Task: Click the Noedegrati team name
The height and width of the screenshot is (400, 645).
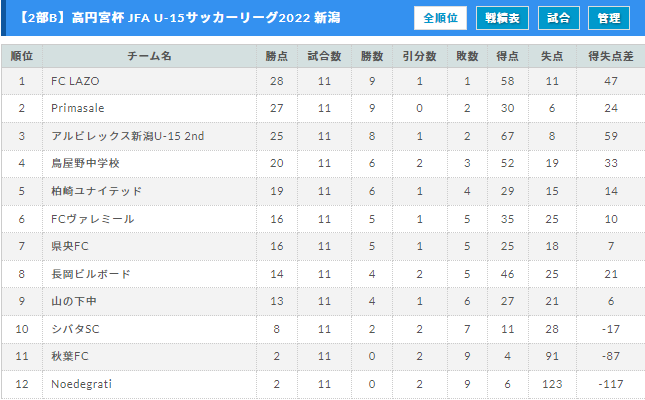Action: pos(81,384)
